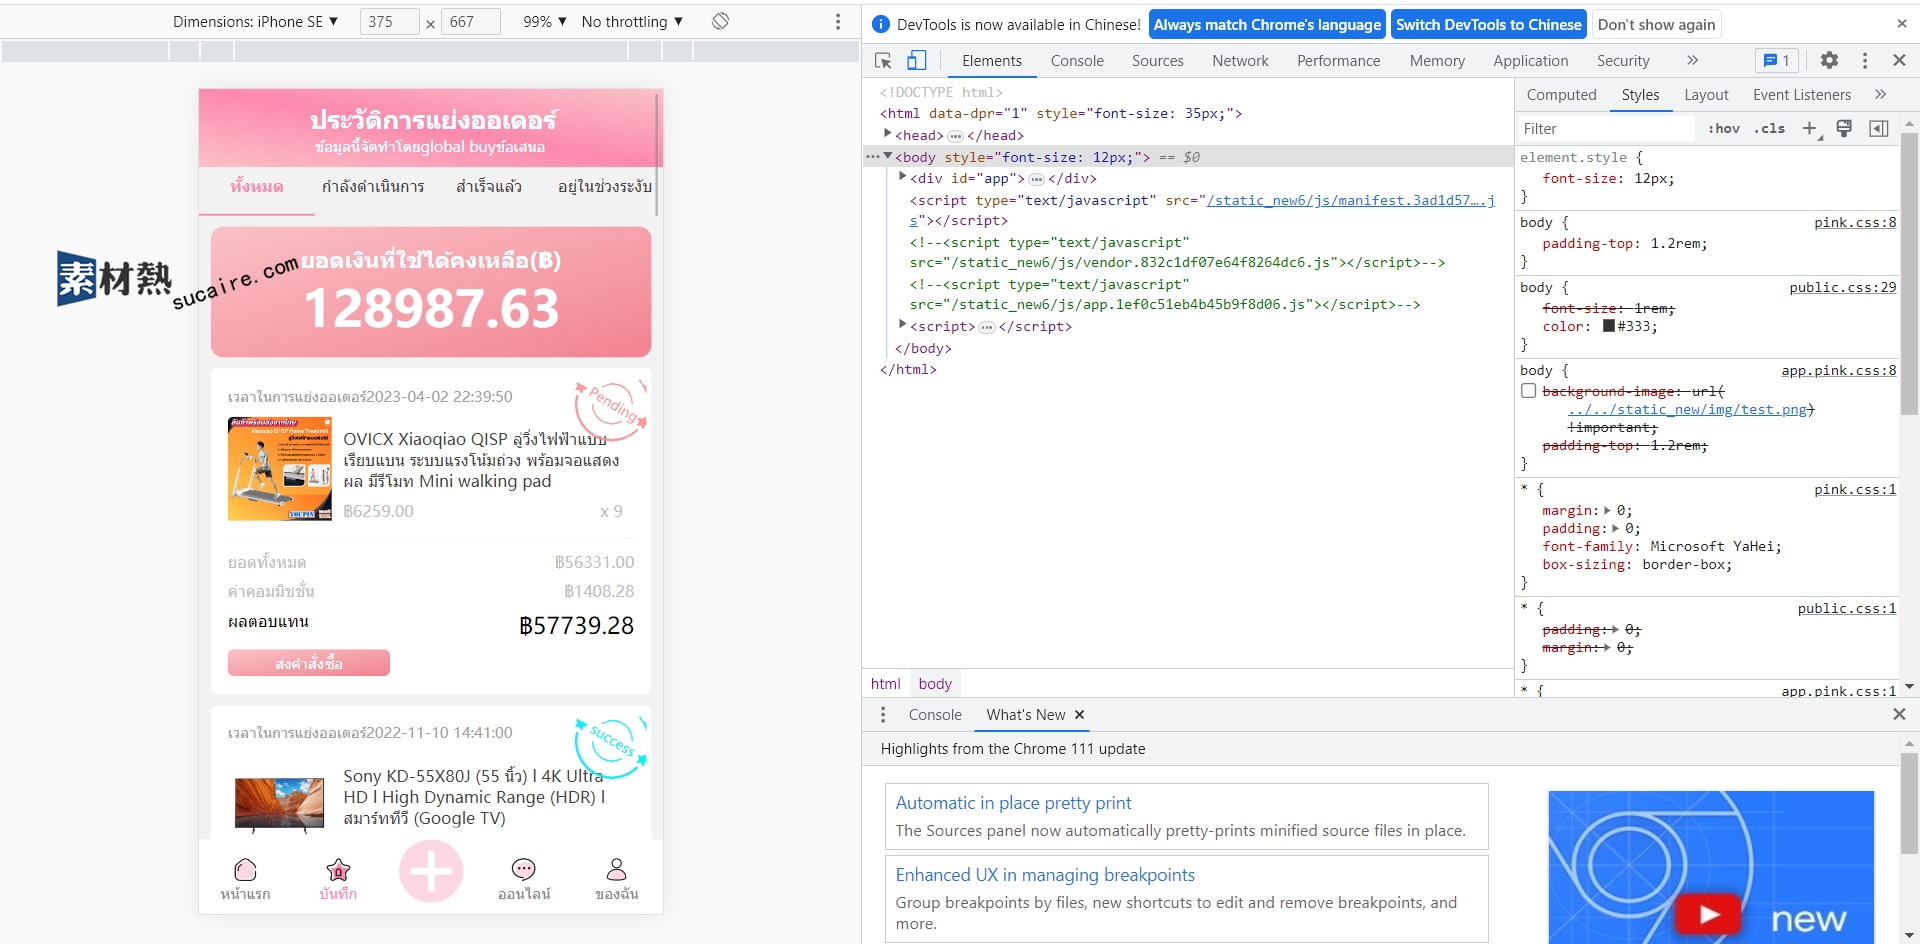Click Always match Chrome's language button

[x=1267, y=25]
